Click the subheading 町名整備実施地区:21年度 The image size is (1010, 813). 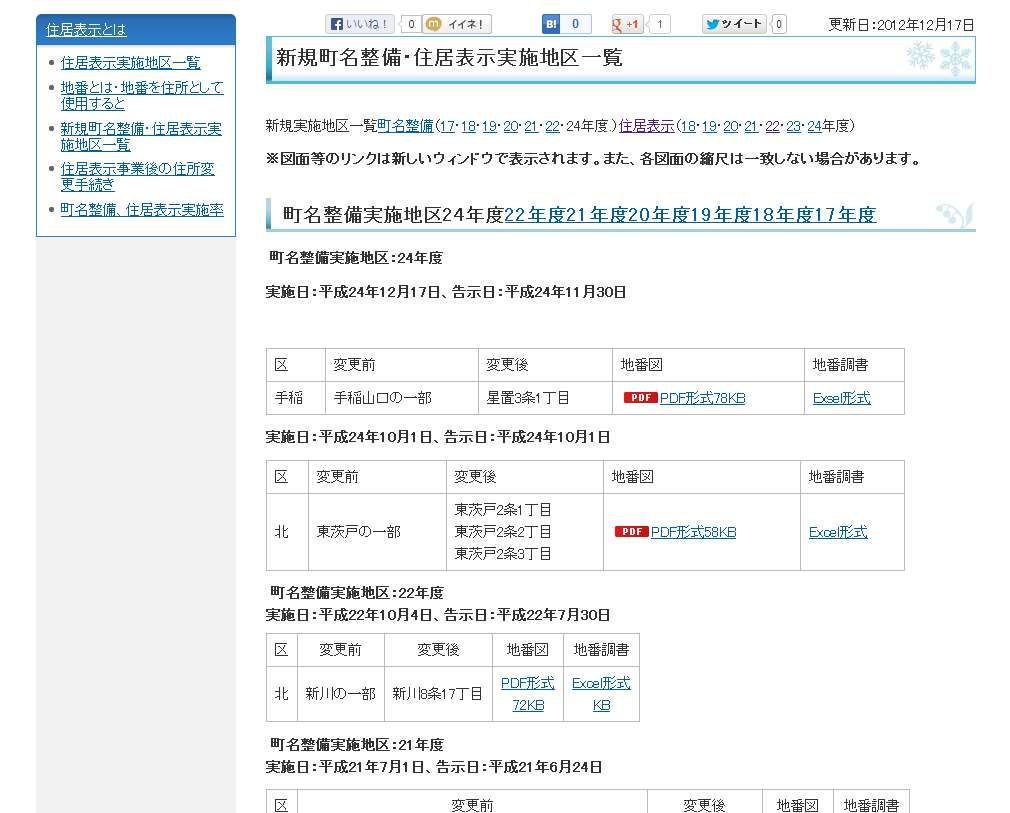pyautogui.click(x=357, y=745)
